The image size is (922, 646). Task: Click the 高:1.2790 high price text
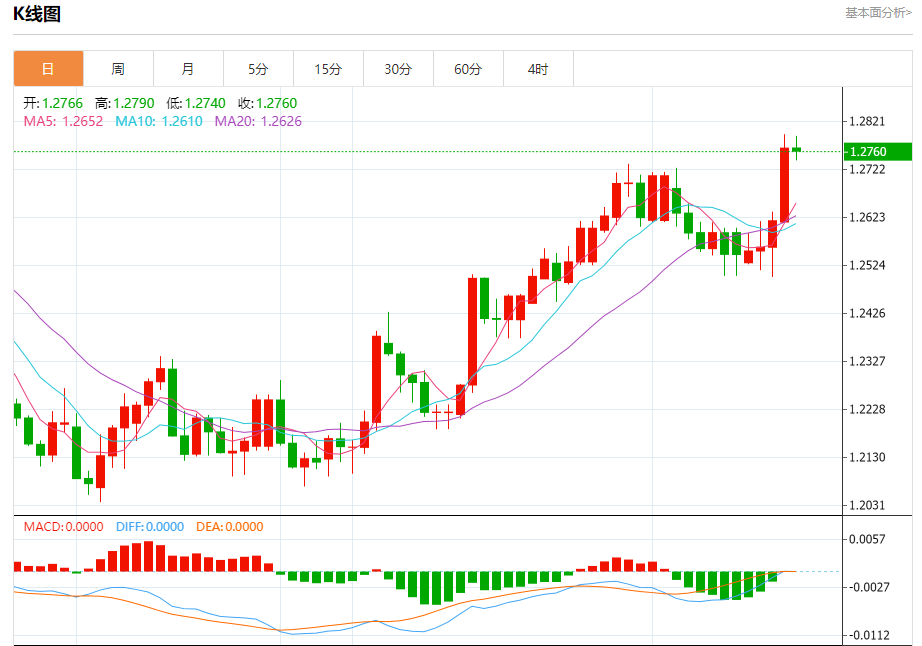tap(125, 103)
